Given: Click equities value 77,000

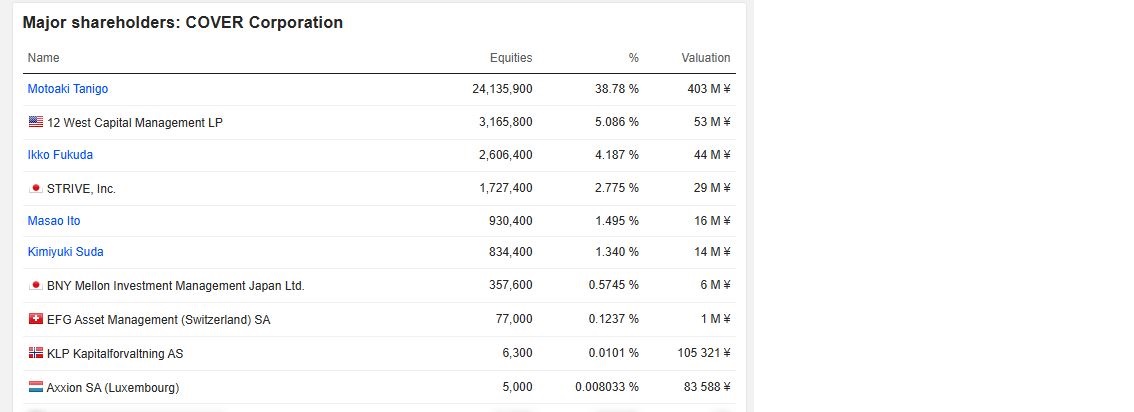Looking at the screenshot, I should click(514, 319).
